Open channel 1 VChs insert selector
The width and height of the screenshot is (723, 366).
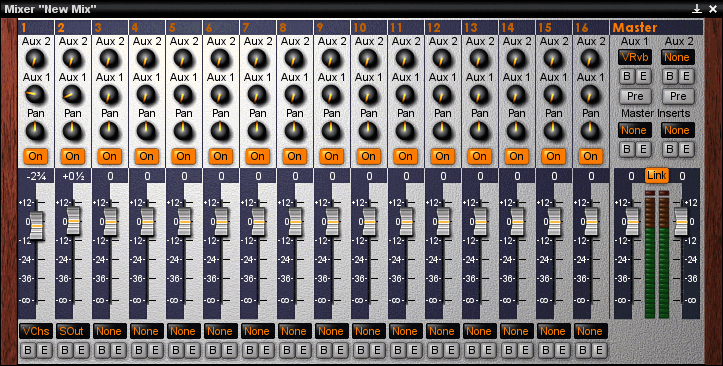(x=36, y=331)
